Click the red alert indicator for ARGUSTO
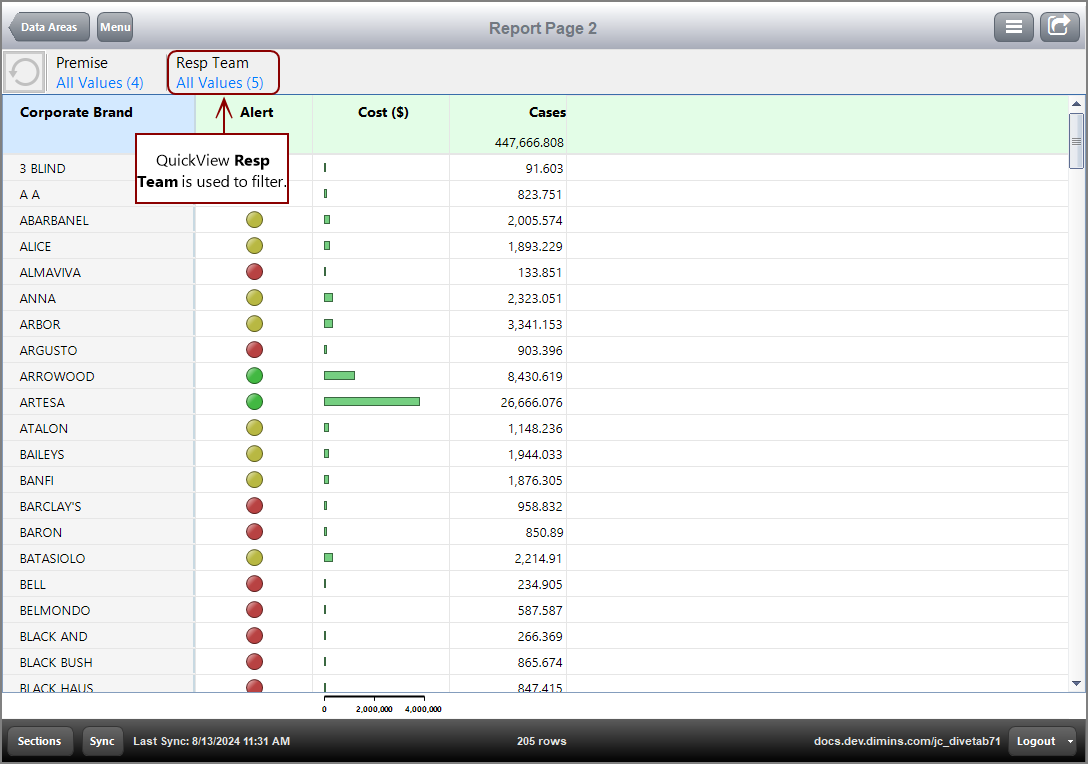This screenshot has width=1088, height=764. (x=254, y=349)
